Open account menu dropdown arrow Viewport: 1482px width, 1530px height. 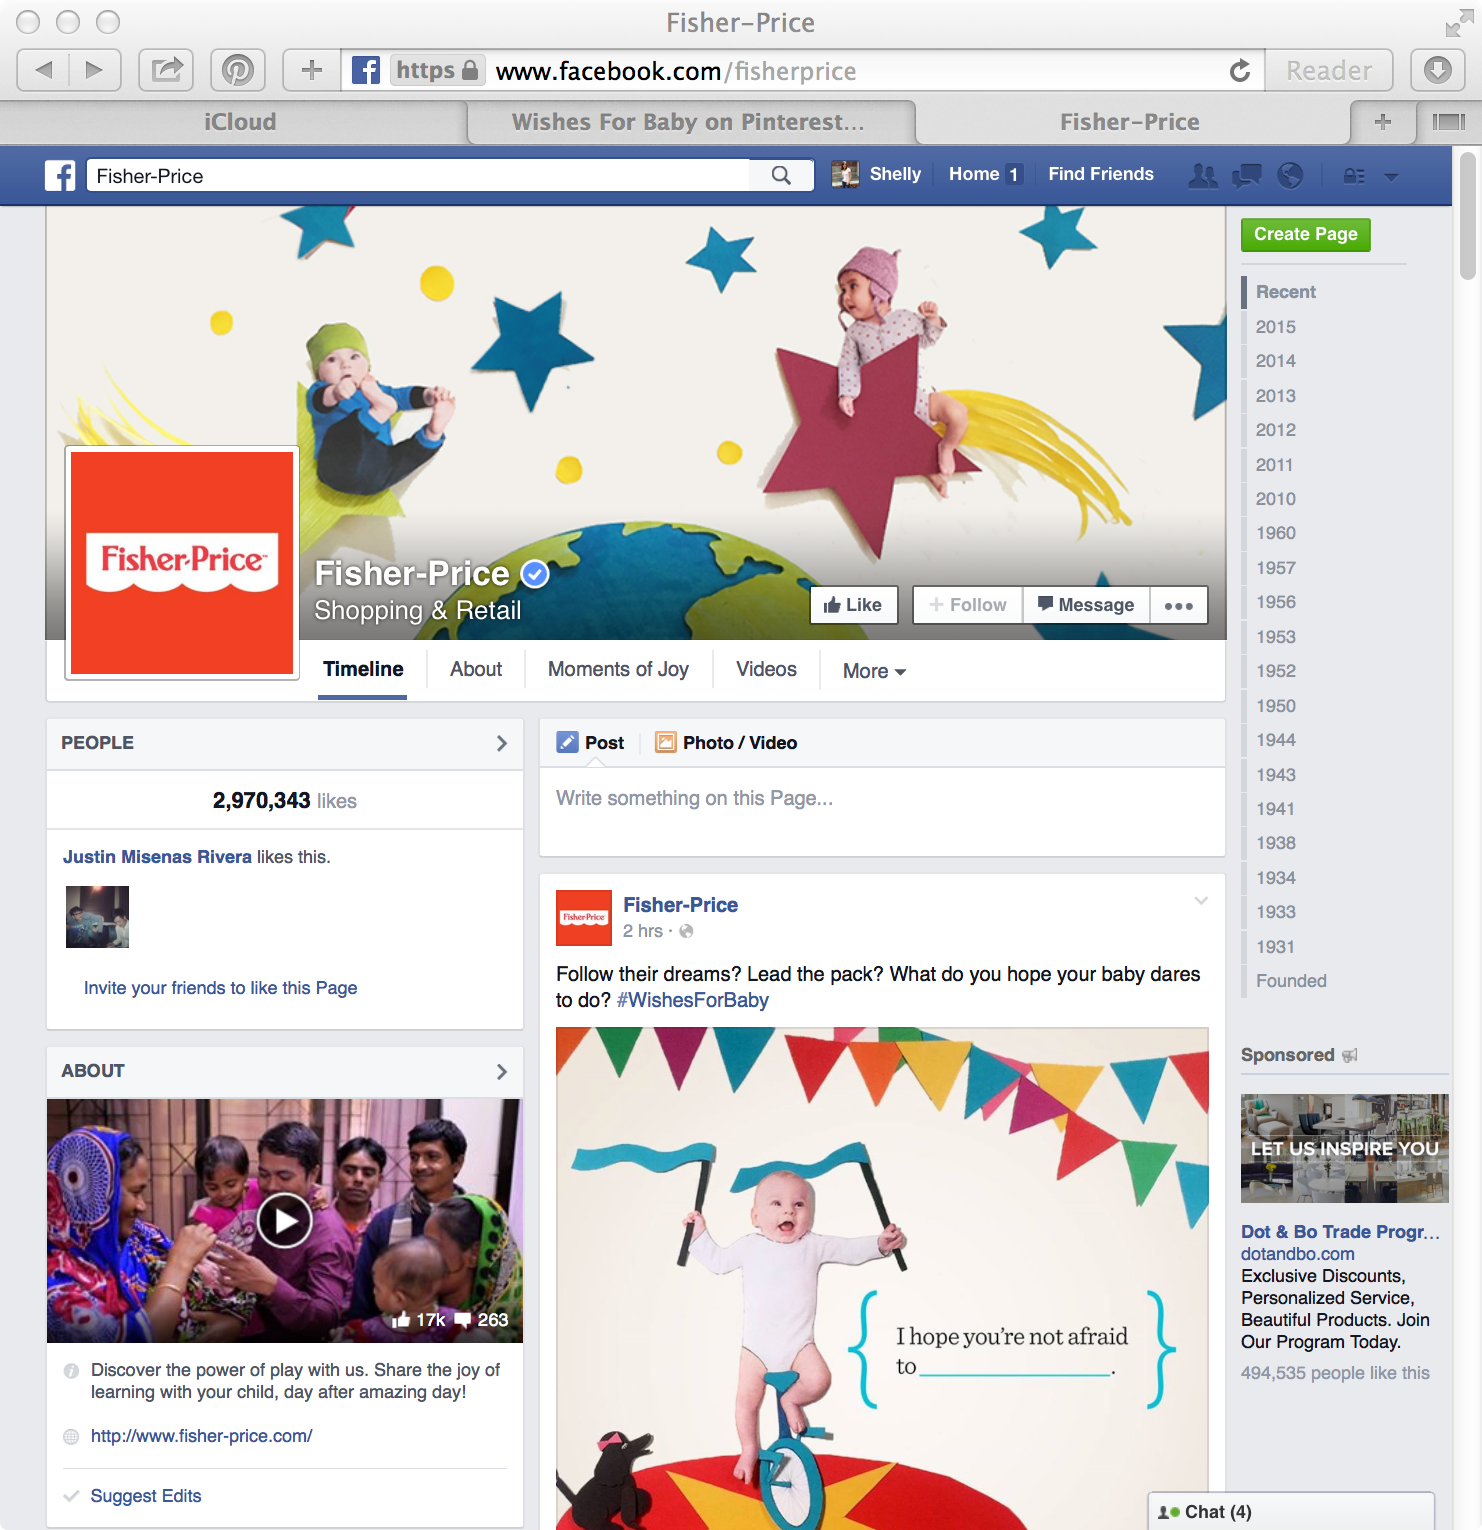(1391, 176)
